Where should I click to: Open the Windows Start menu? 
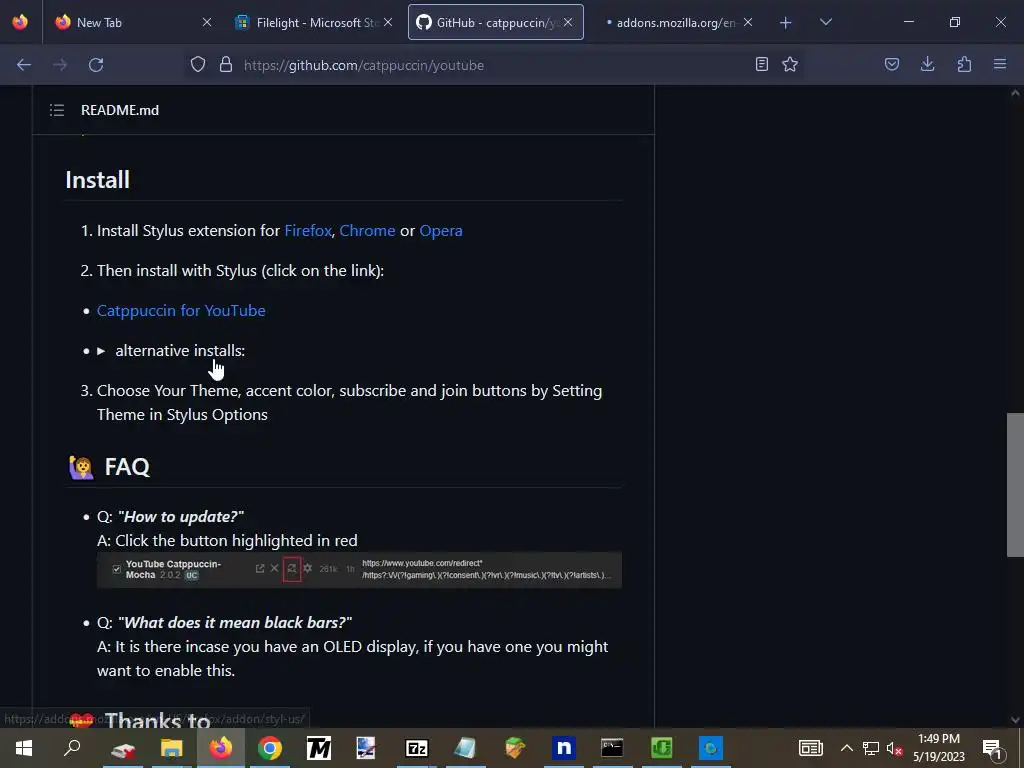[x=24, y=748]
